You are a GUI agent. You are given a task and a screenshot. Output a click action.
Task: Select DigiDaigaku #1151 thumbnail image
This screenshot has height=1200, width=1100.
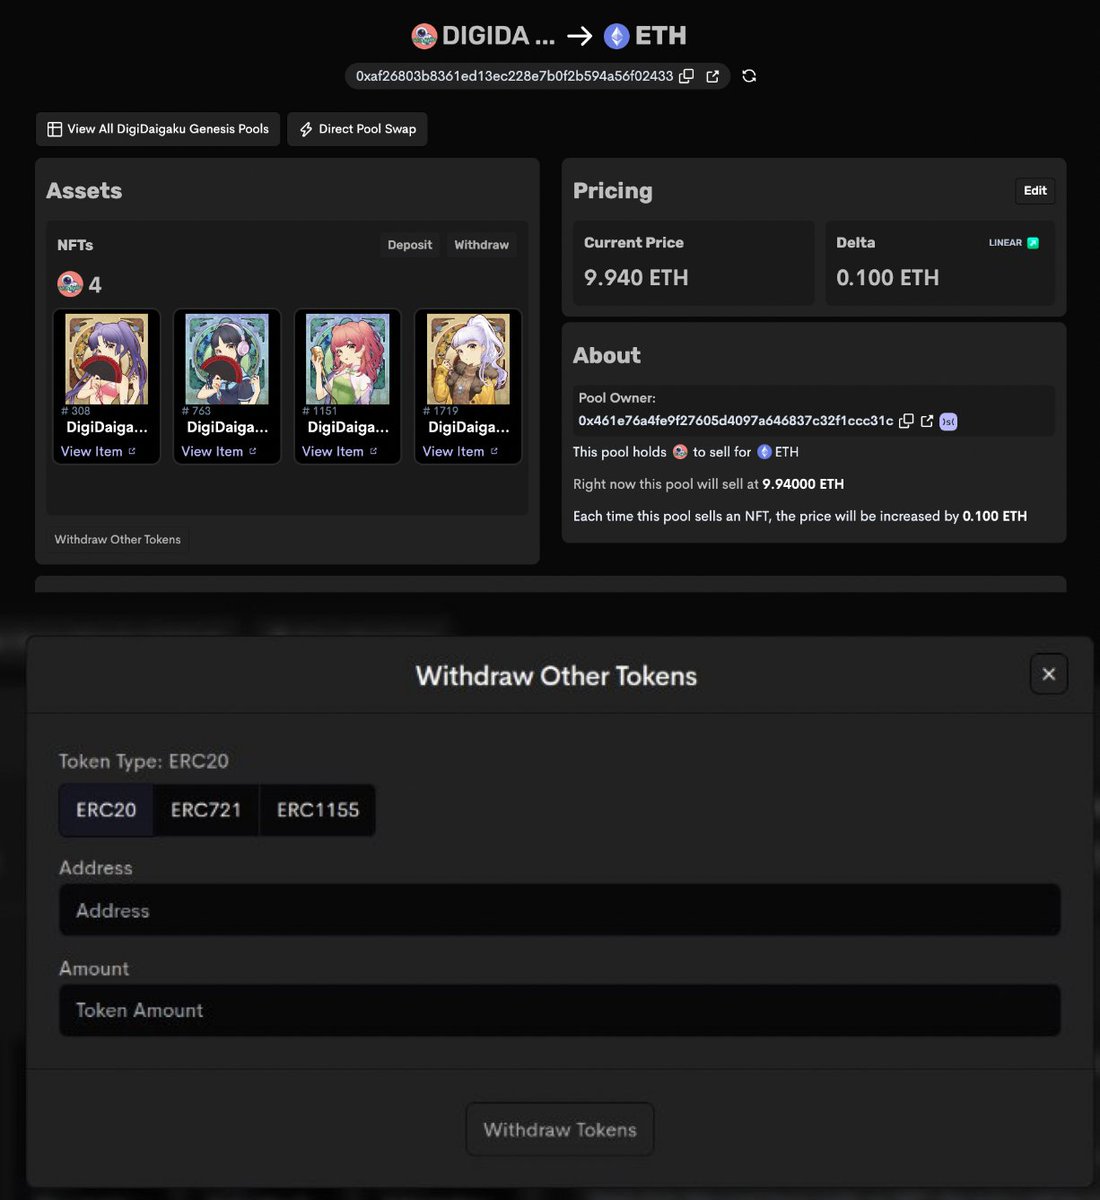(348, 359)
